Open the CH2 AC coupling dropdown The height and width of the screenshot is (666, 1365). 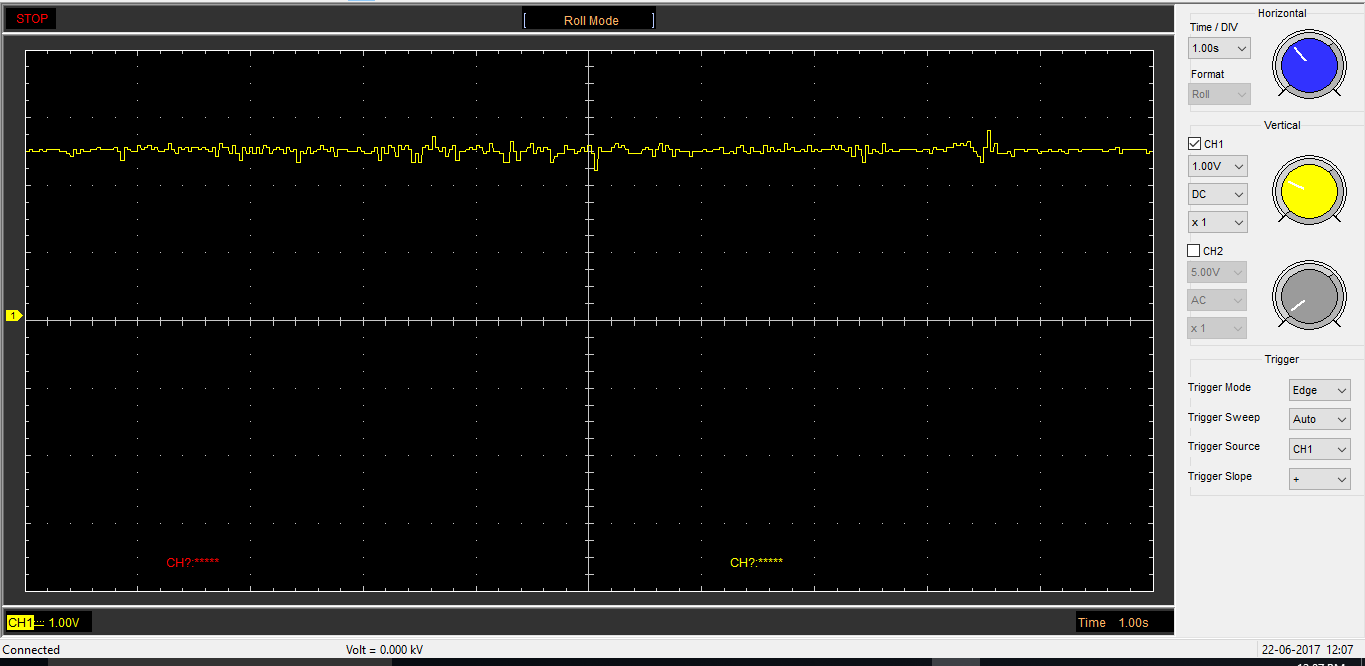[x=1217, y=300]
